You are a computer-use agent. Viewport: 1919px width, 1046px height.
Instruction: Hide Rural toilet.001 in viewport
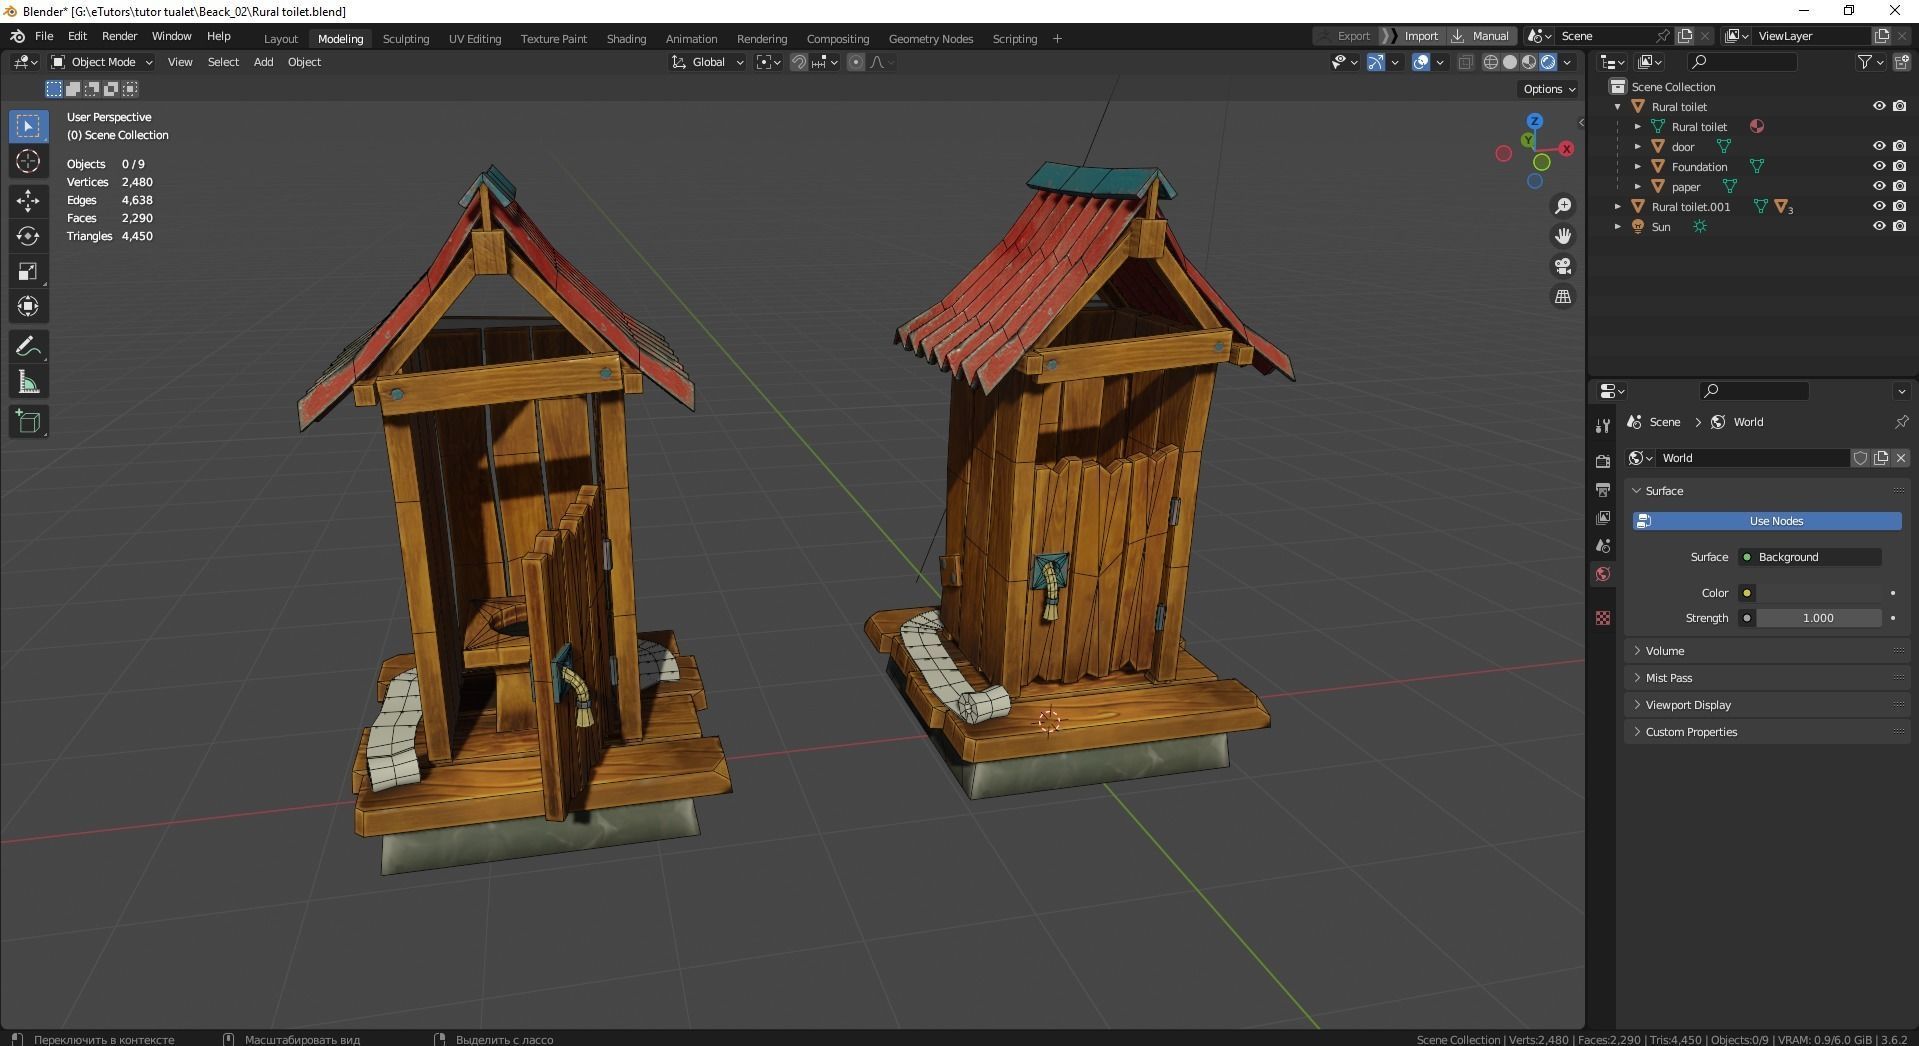pyautogui.click(x=1879, y=206)
